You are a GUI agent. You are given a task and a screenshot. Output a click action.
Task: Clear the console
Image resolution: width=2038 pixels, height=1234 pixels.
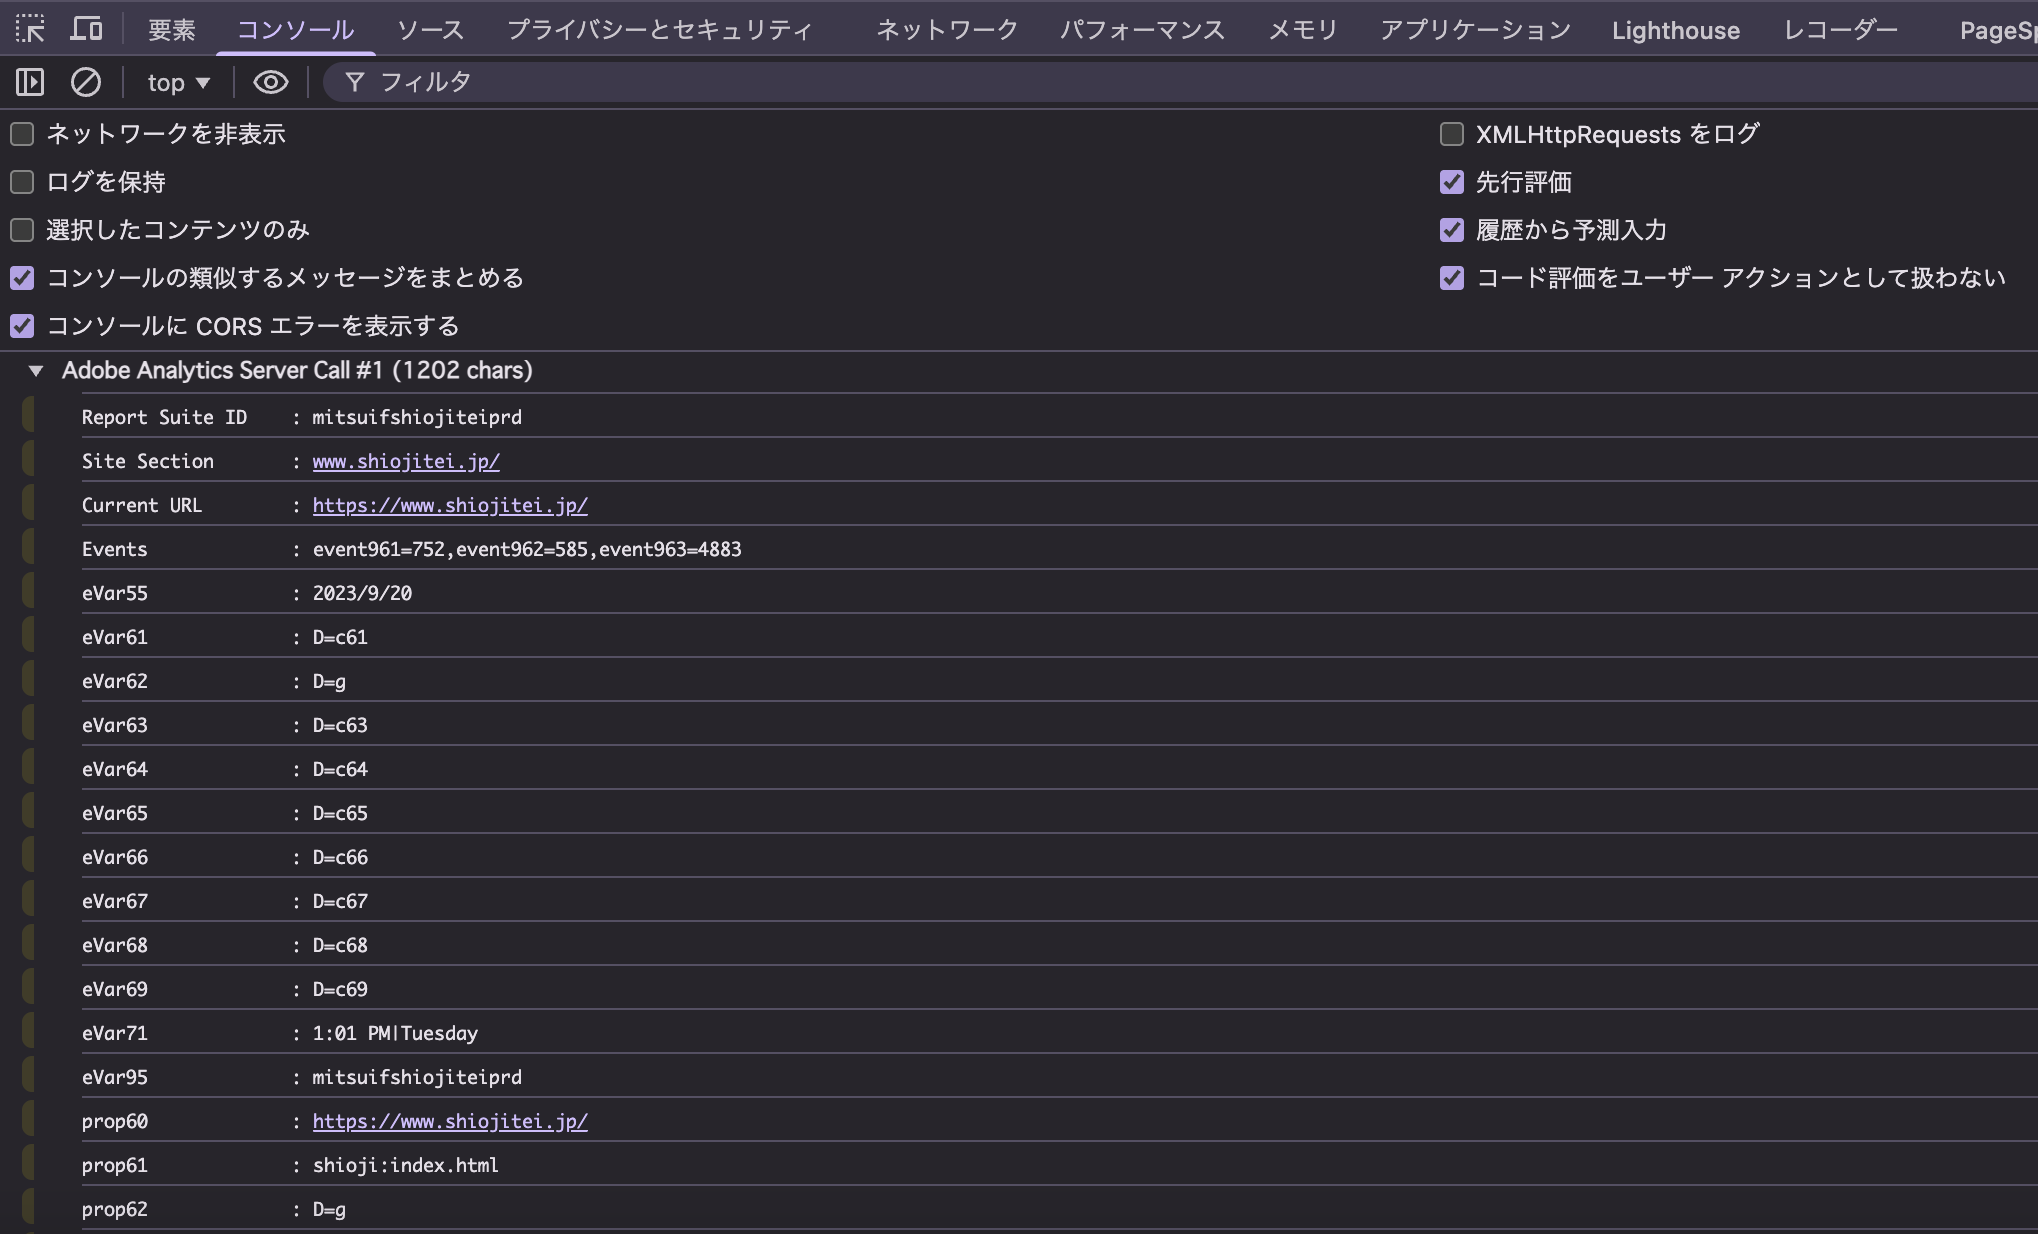click(85, 82)
